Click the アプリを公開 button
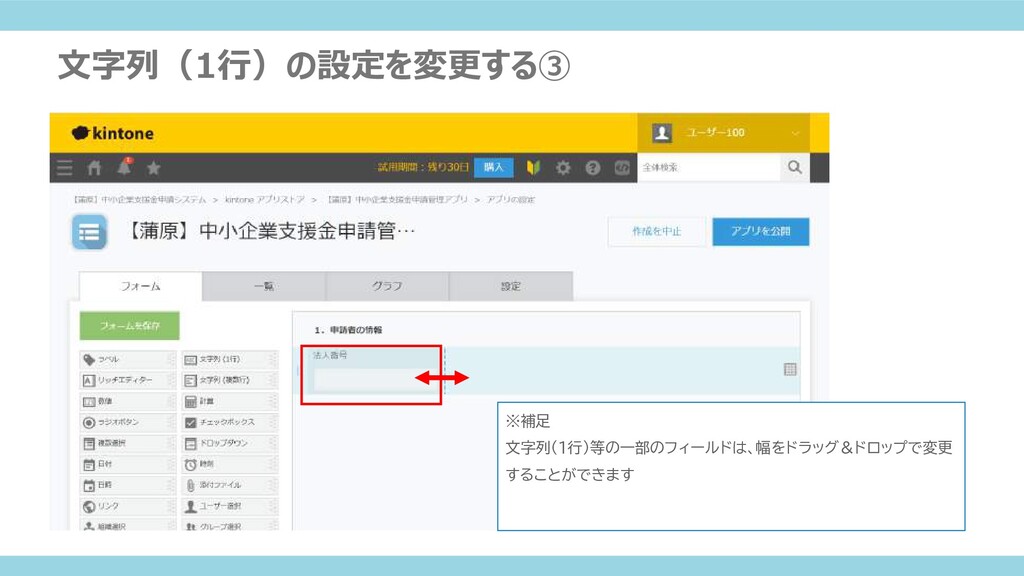The height and width of the screenshot is (576, 1024). 761,231
